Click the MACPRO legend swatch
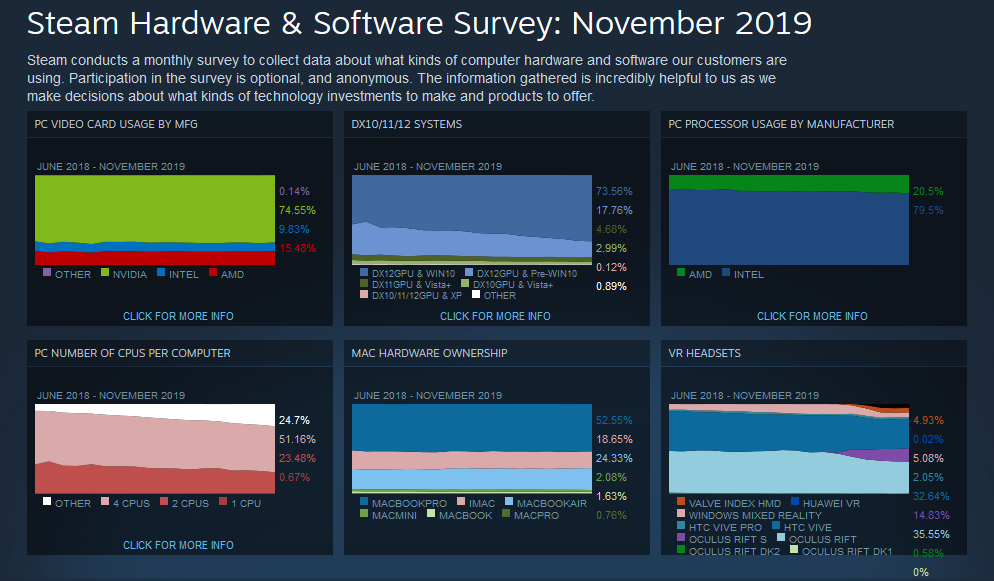The image size is (994, 581). 506,513
